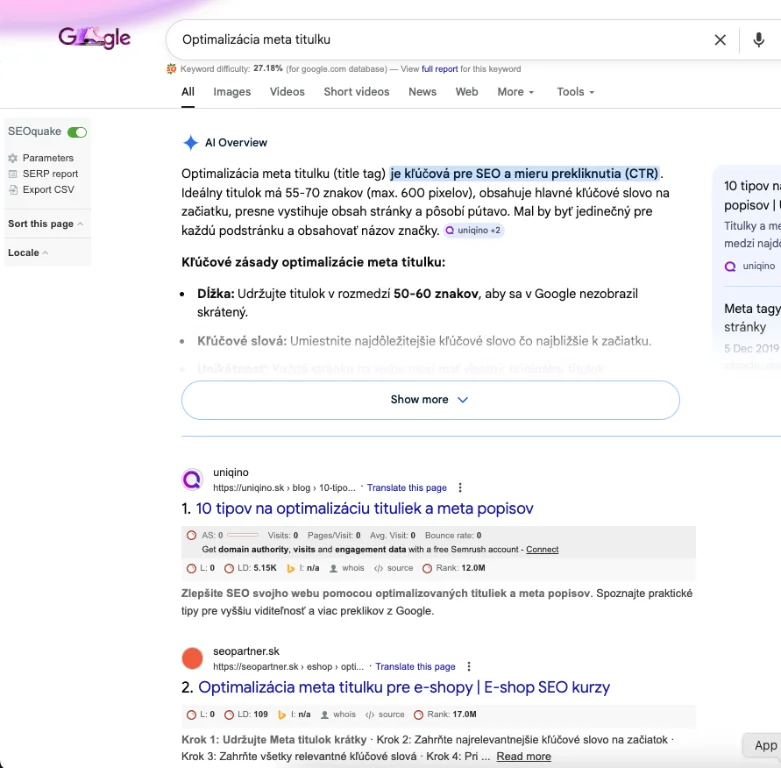
Task: Expand the Show more AI overview button
Action: click(430, 400)
